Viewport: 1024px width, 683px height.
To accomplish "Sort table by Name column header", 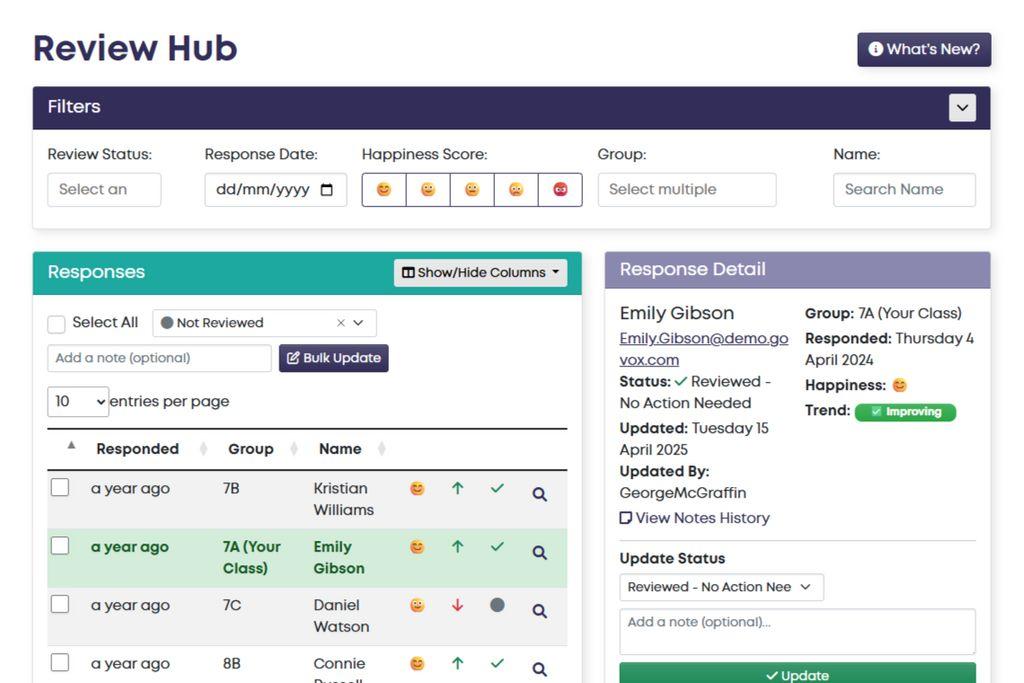I will pos(340,449).
